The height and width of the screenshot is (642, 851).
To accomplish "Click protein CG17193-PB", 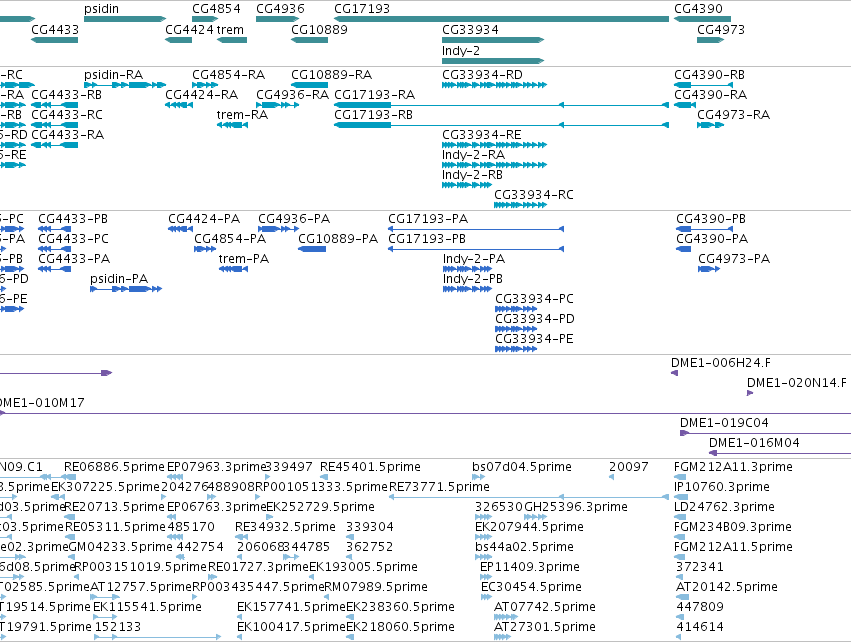I will [476, 249].
